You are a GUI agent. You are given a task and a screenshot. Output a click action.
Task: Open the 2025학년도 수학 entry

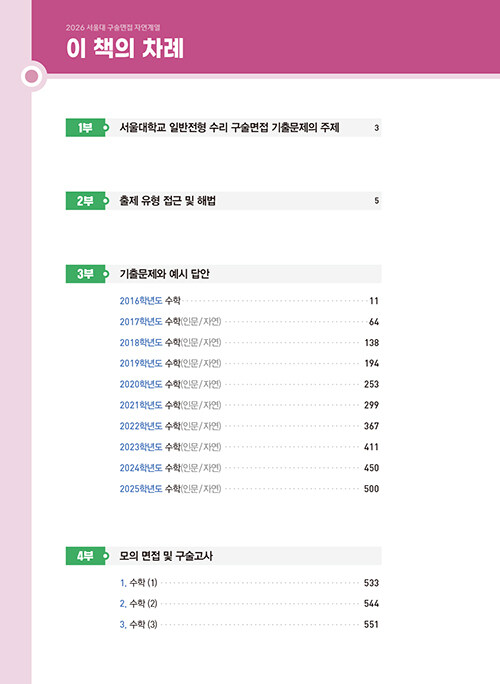click(x=249, y=489)
